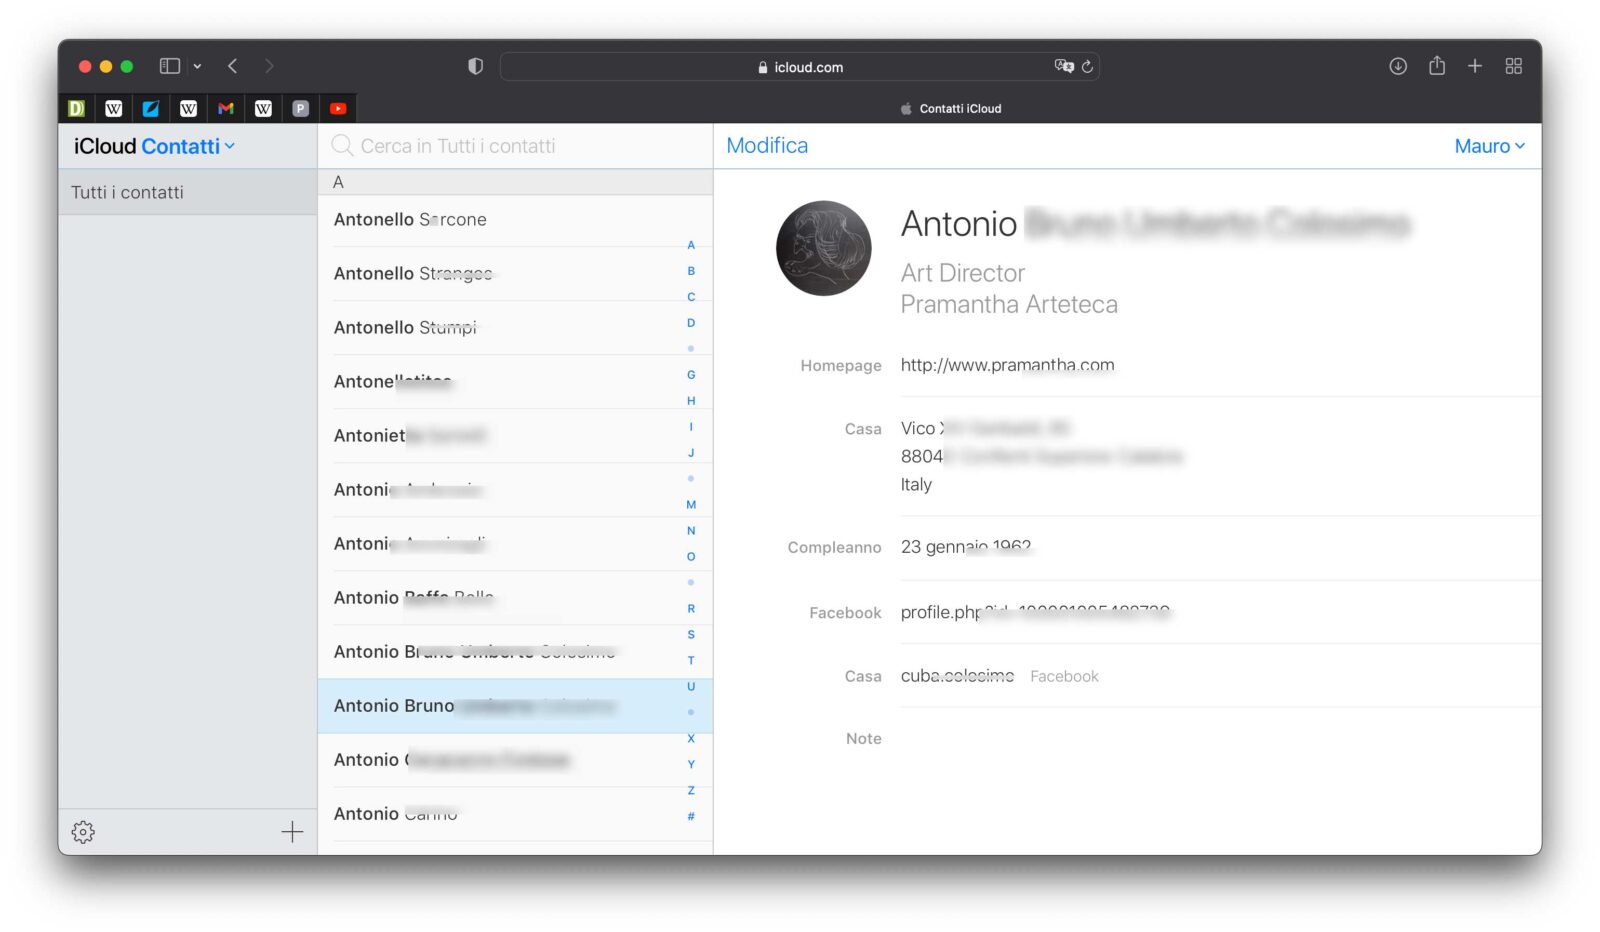Show the tab overview grid
The image size is (1600, 932).
pyautogui.click(x=1514, y=66)
